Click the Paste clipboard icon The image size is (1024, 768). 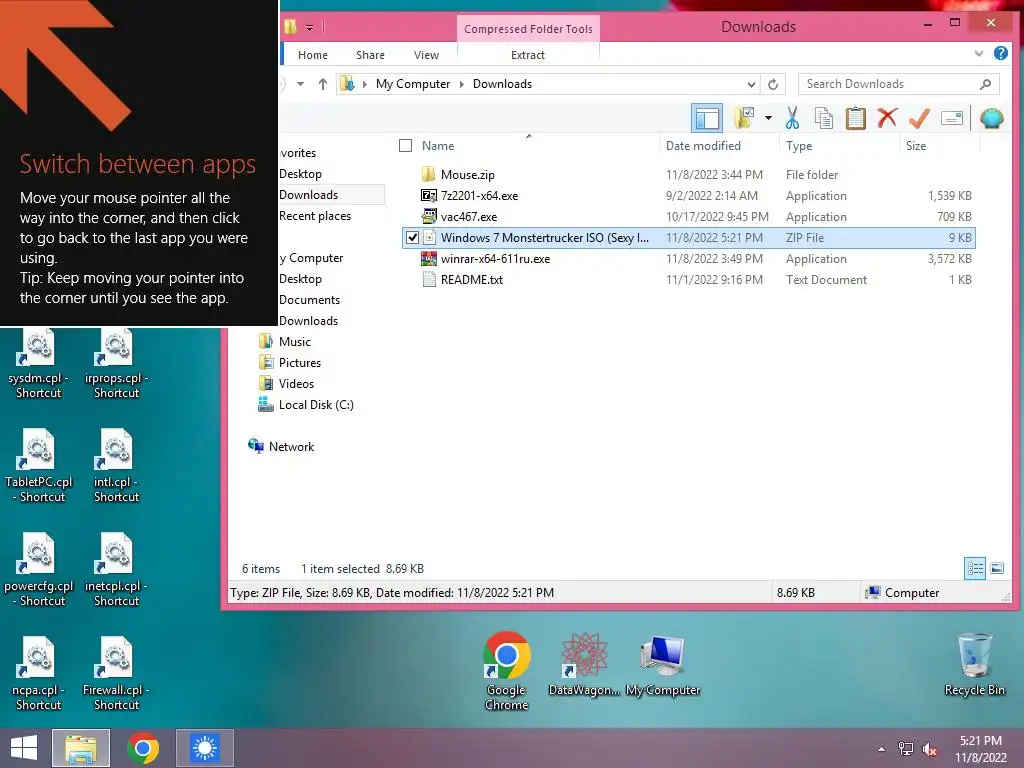tap(856, 118)
